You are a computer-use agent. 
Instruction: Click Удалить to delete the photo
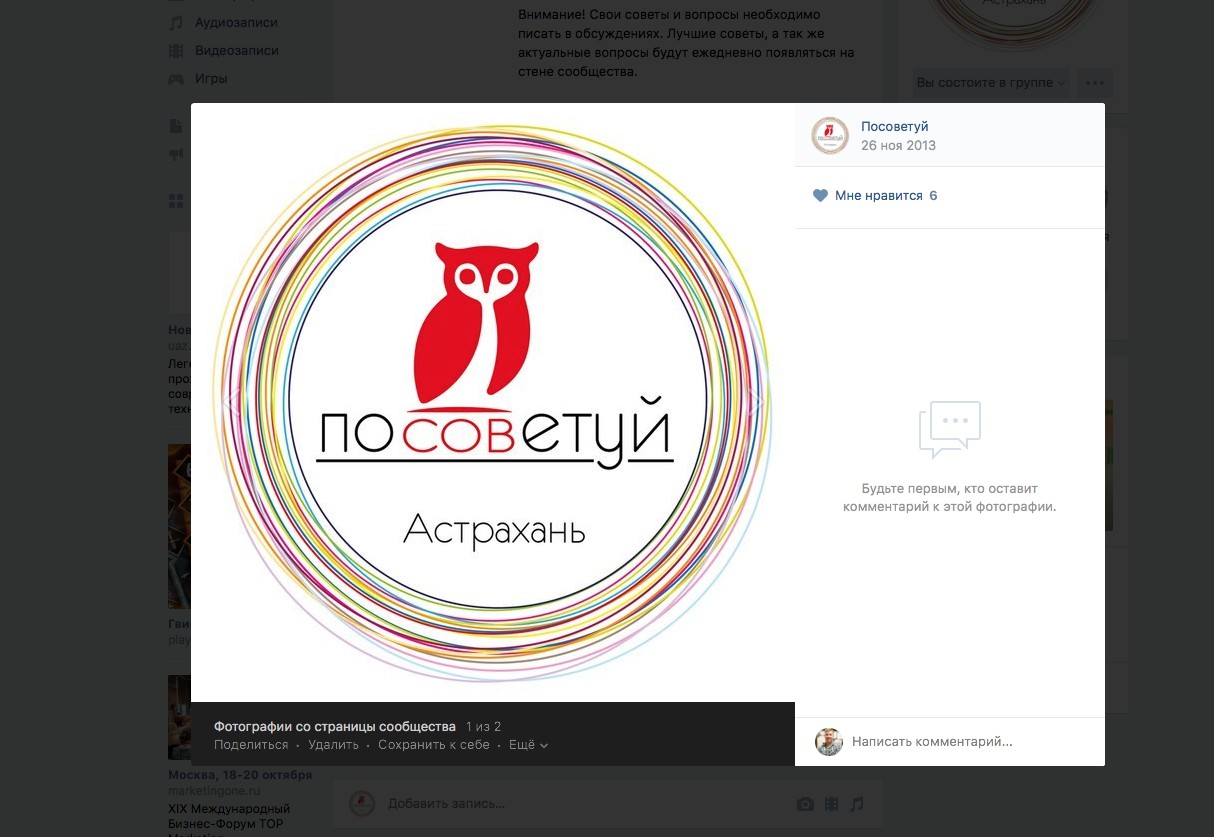(333, 745)
